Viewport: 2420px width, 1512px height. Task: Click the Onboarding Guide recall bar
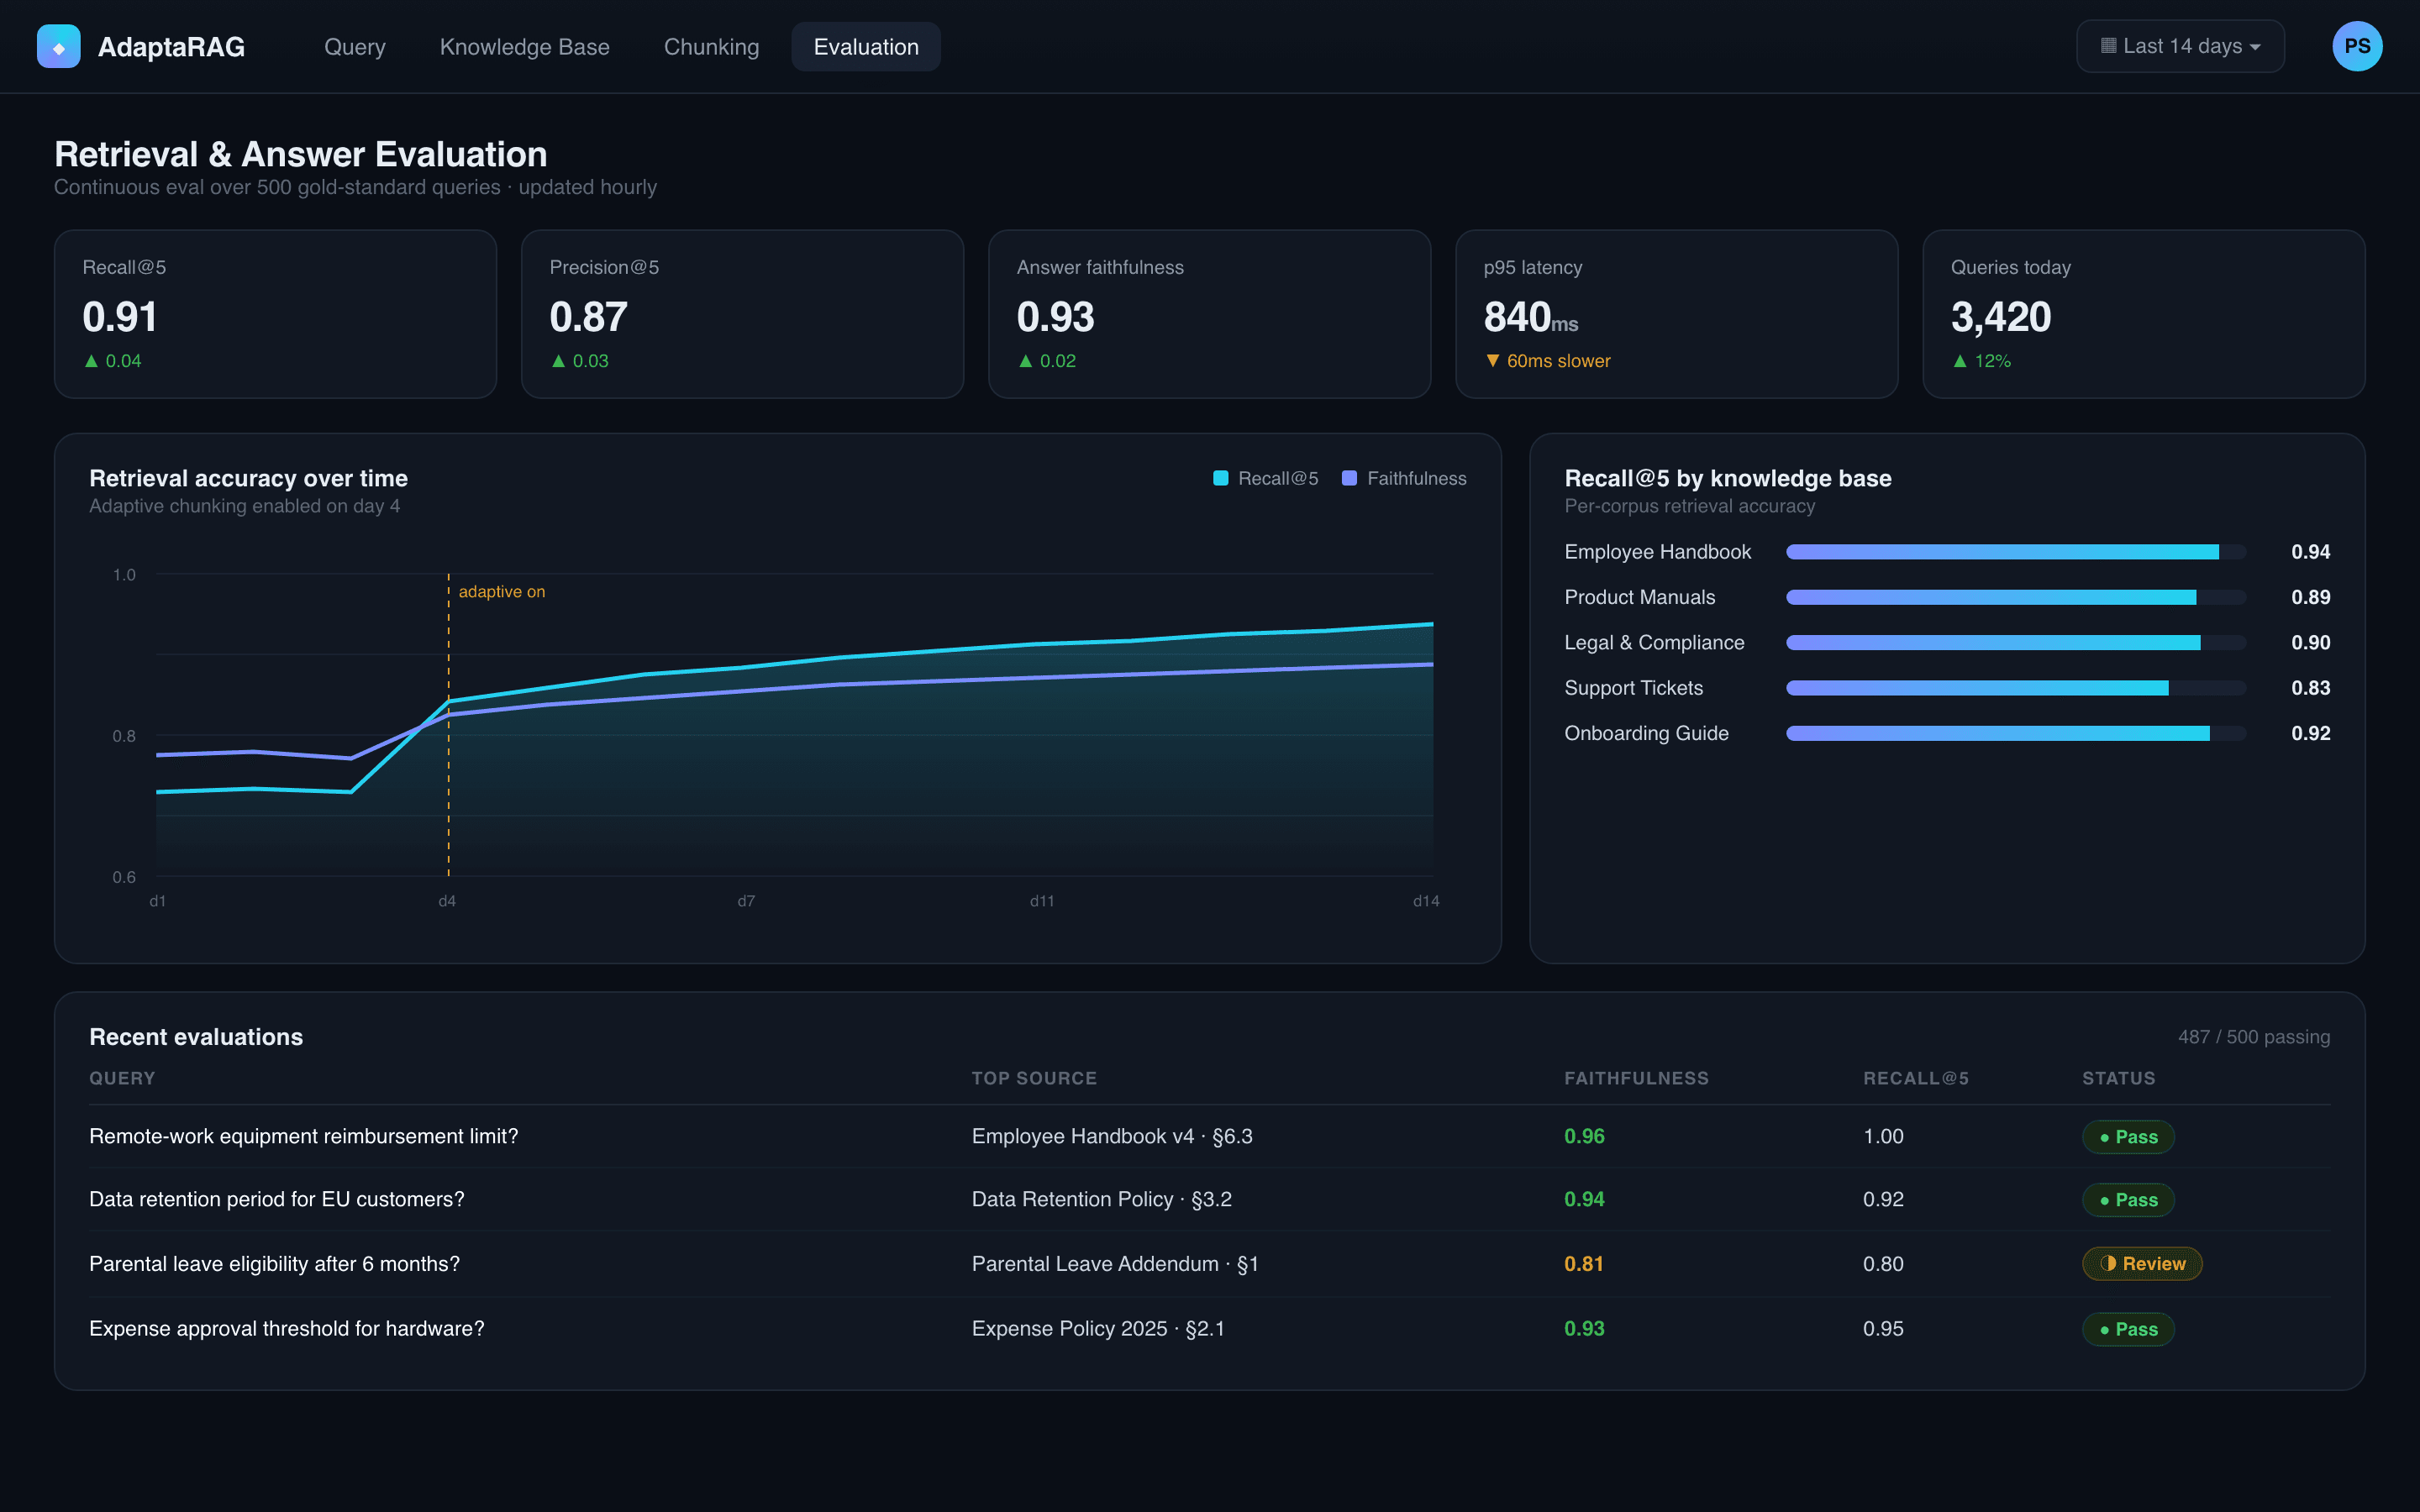tap(2016, 733)
